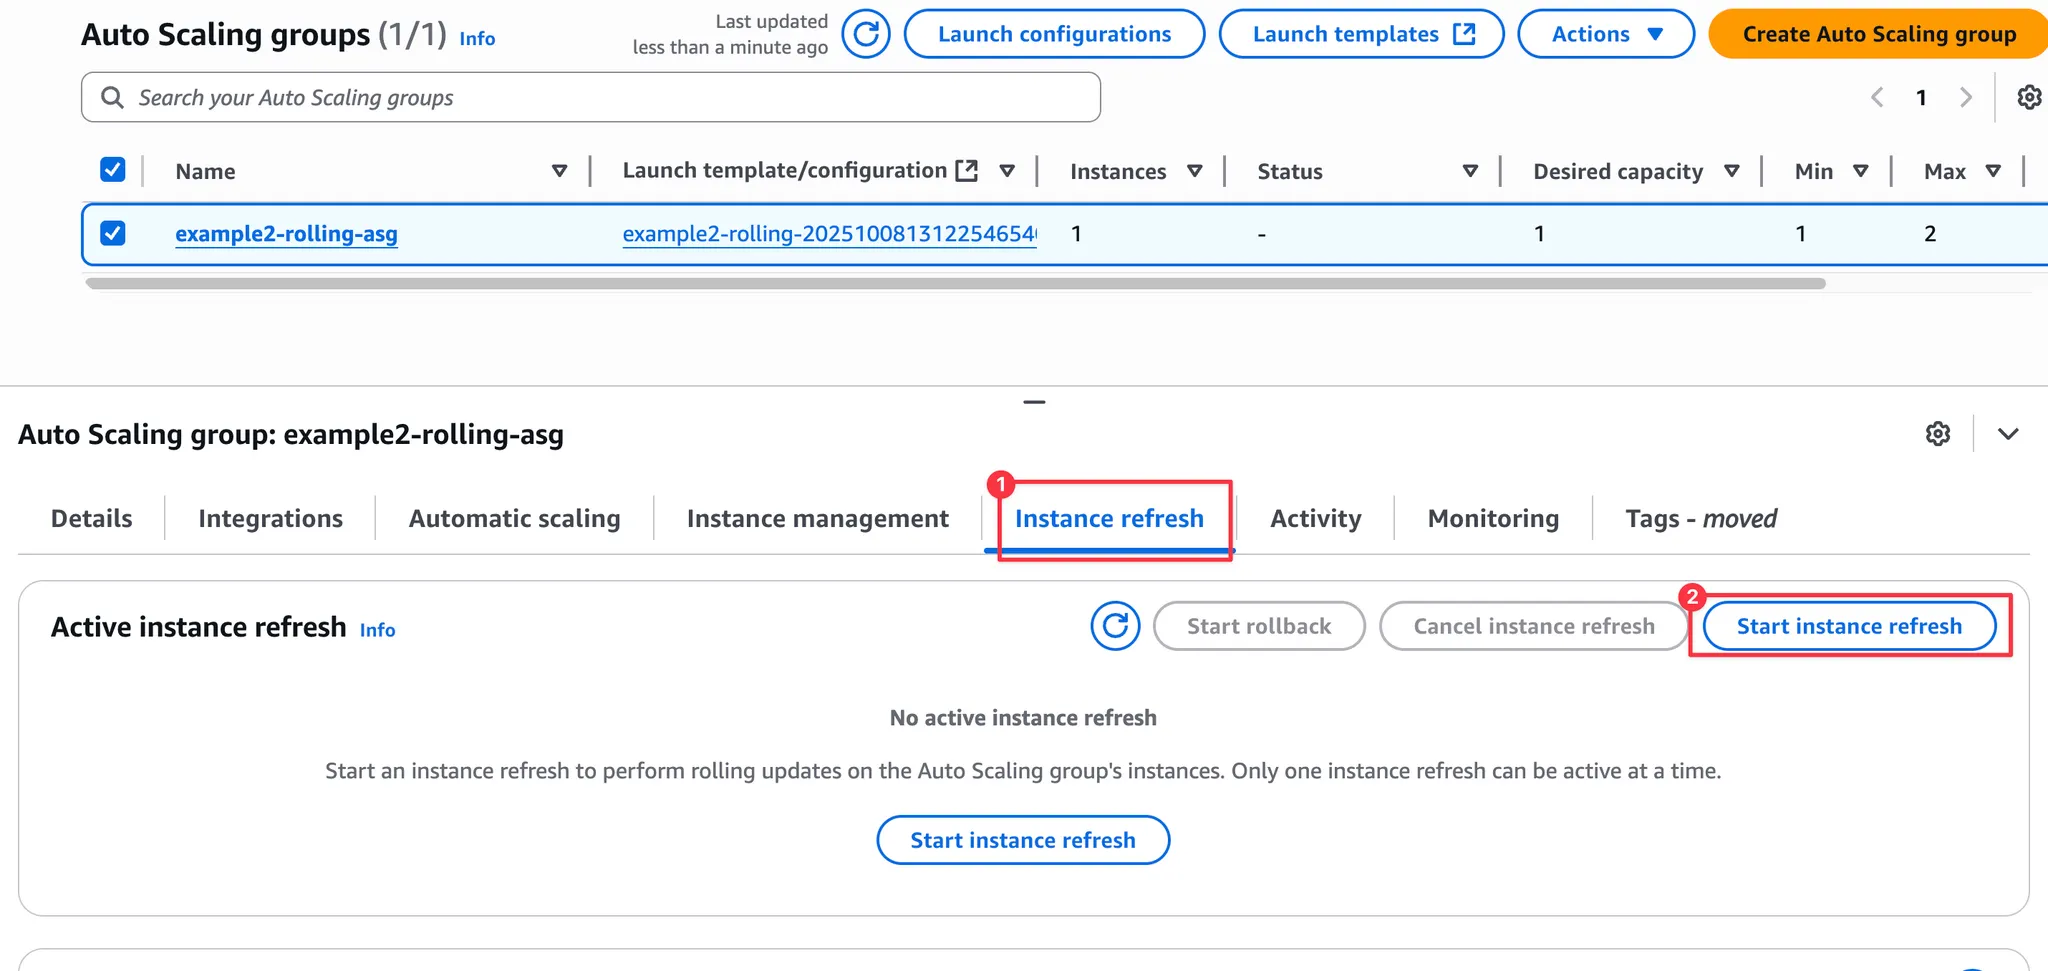Sort by Launch template/configuration column arrow

(x=1007, y=171)
